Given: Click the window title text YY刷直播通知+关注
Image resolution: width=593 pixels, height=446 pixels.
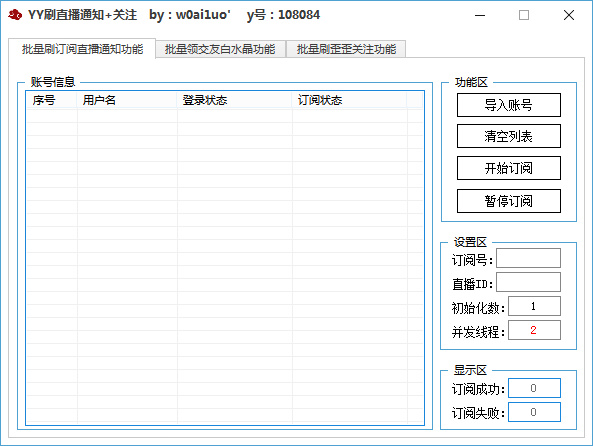Looking at the screenshot, I should click(82, 15).
